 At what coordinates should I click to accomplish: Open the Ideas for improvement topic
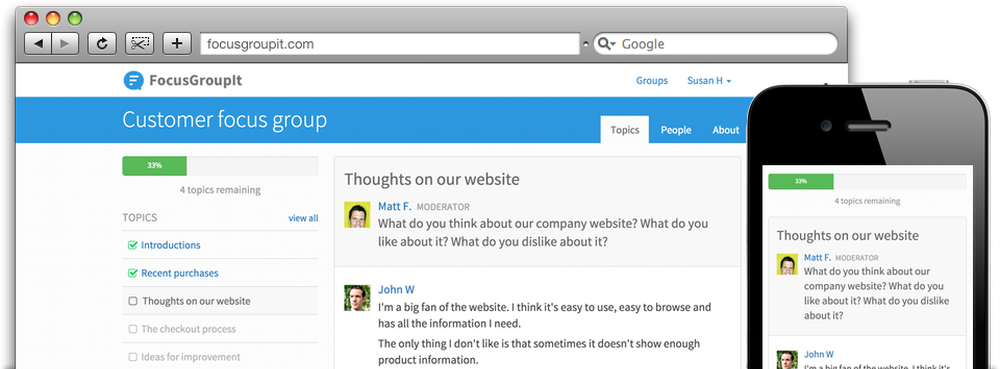tap(191, 357)
